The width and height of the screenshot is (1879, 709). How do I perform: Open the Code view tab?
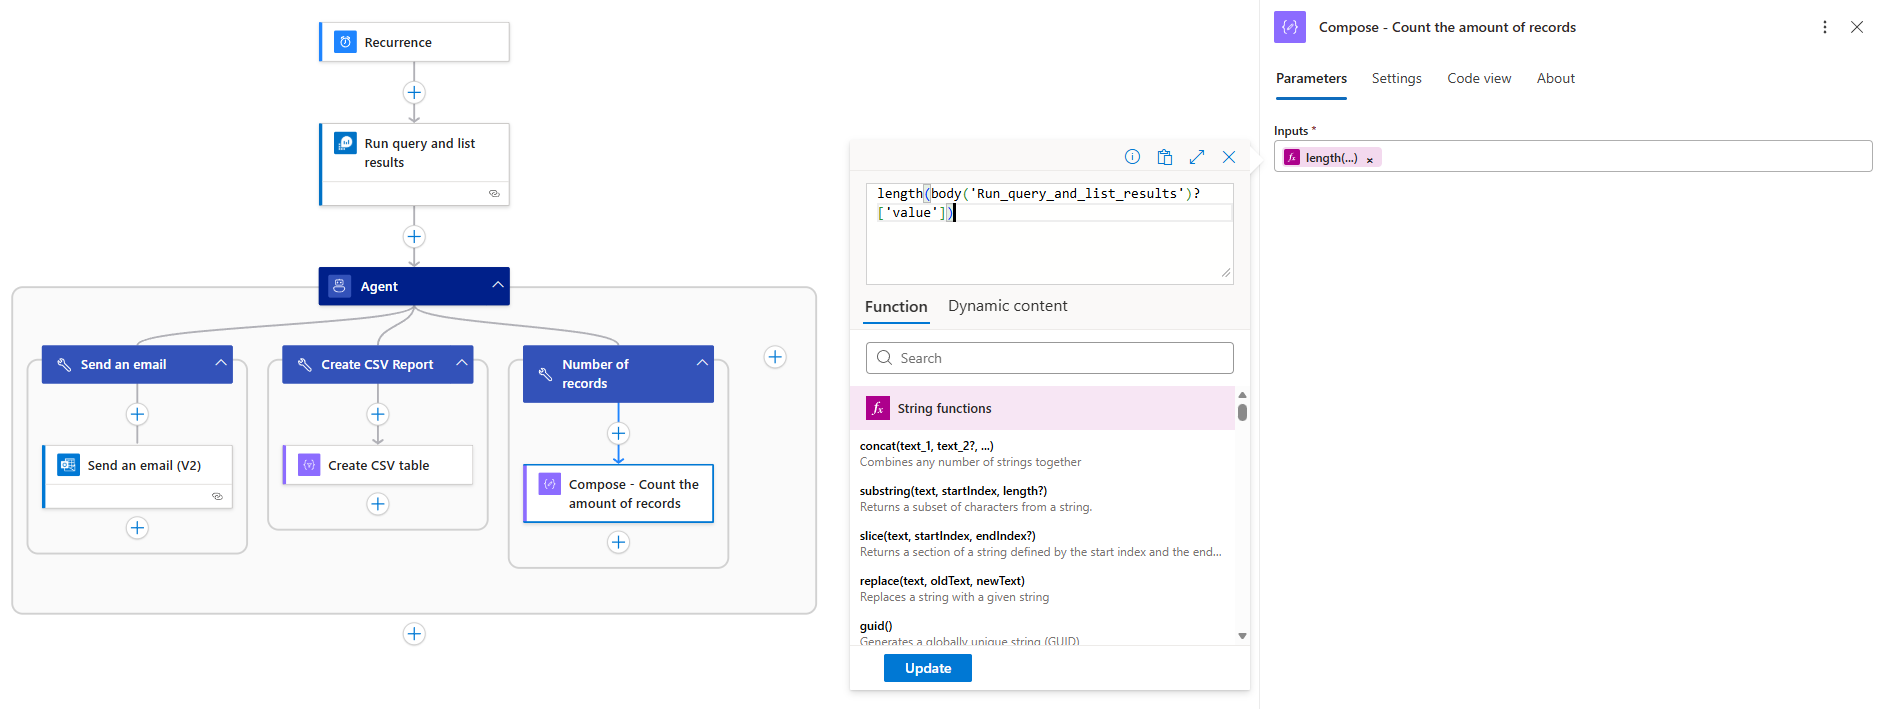click(x=1479, y=78)
